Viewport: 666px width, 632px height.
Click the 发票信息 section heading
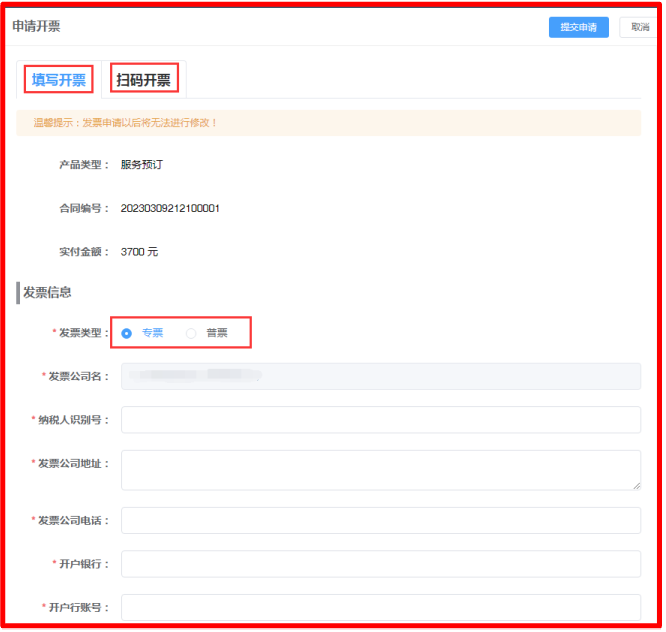(47, 293)
